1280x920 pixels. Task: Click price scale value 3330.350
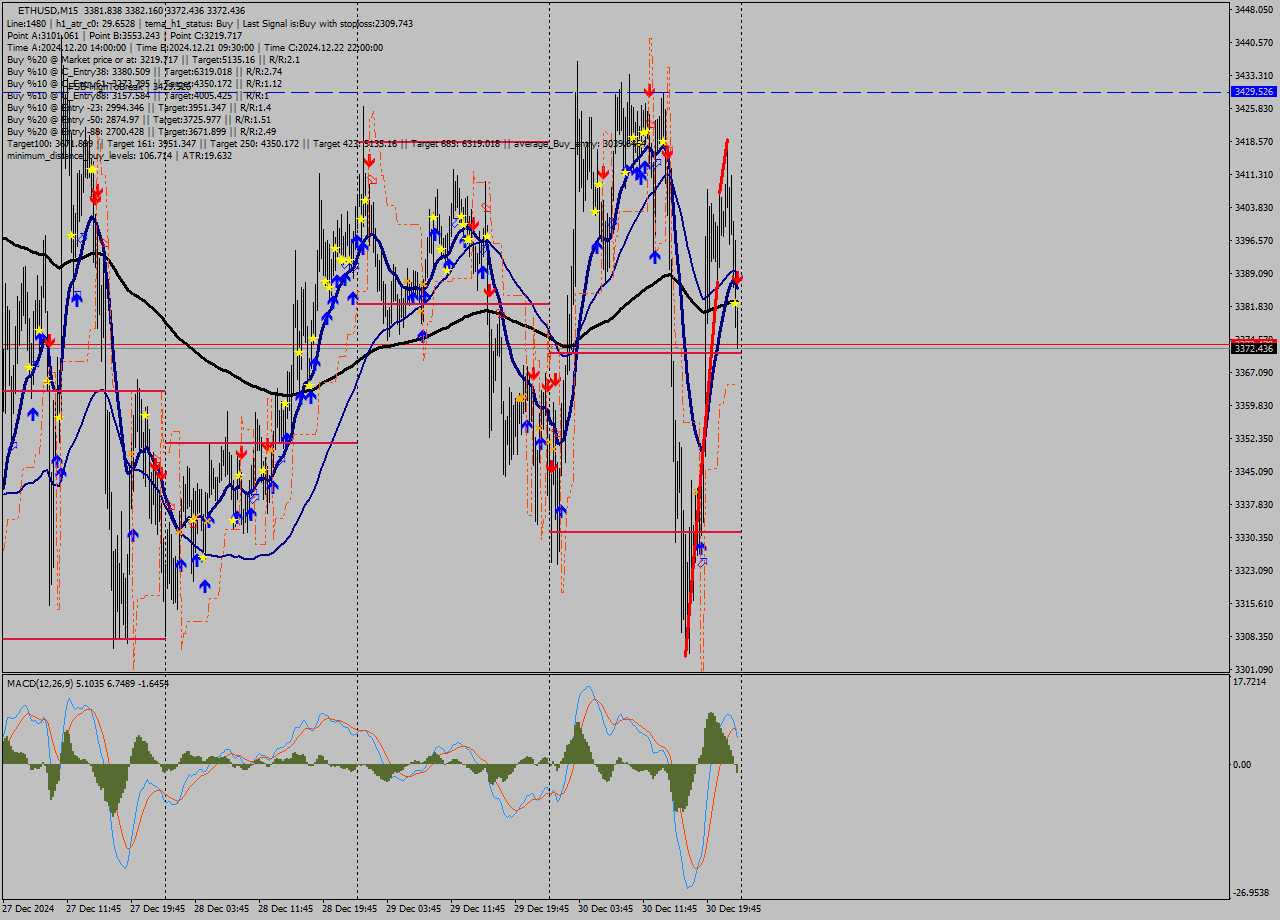(1253, 537)
